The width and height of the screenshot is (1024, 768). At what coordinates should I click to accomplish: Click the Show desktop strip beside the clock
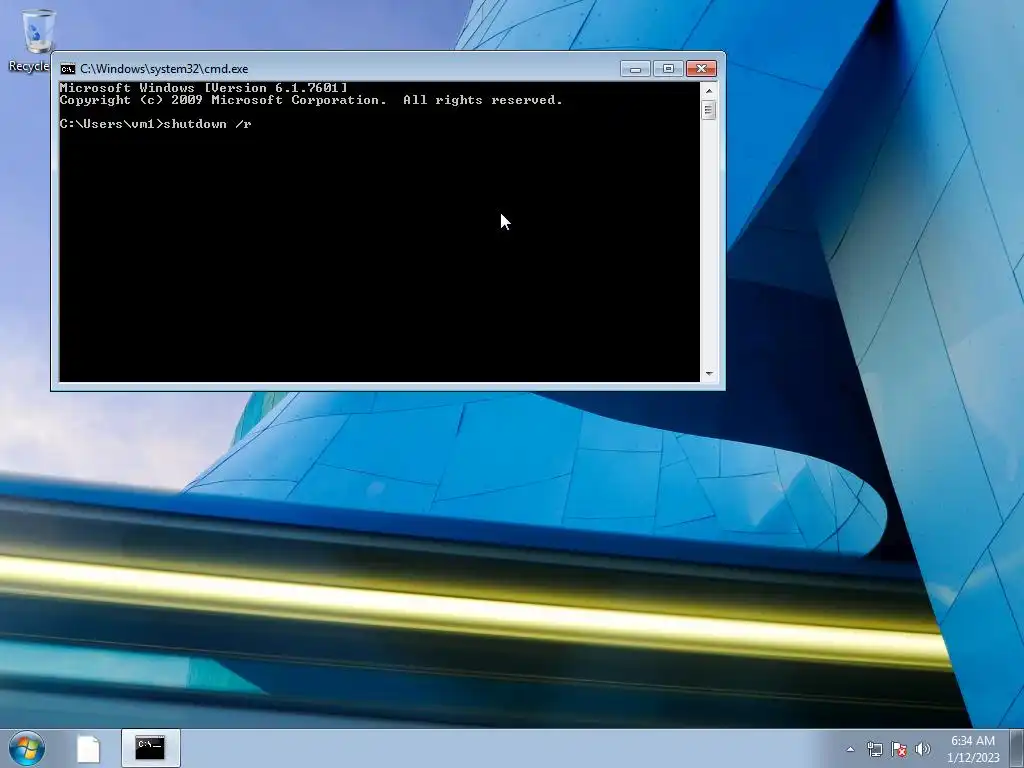(1017, 748)
